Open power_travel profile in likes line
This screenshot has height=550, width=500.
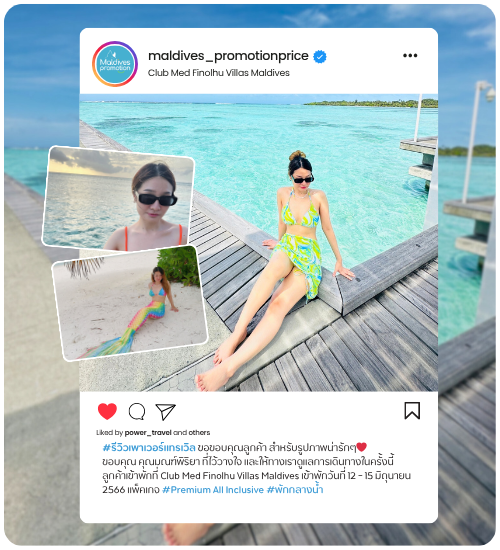click(x=148, y=432)
